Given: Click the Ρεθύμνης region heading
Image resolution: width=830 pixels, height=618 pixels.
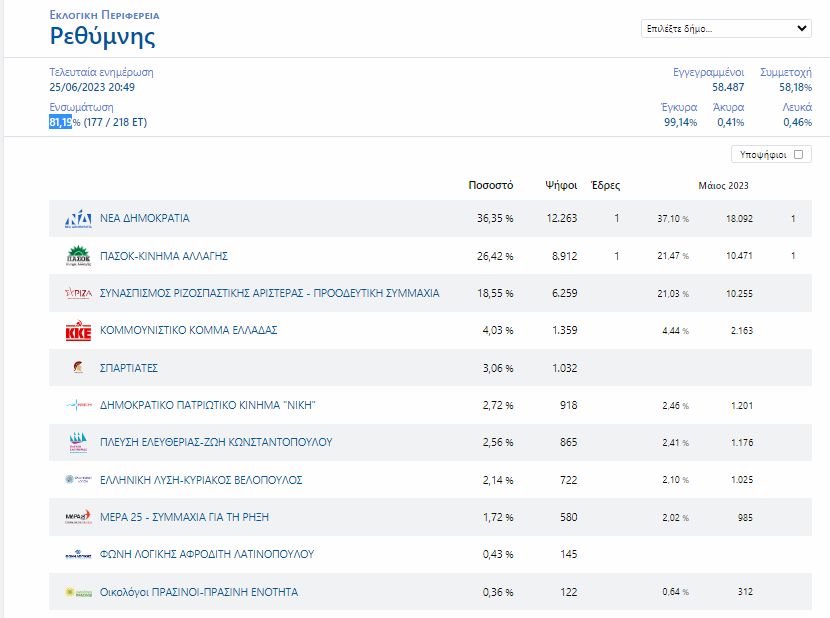Looking at the screenshot, I should (103, 37).
